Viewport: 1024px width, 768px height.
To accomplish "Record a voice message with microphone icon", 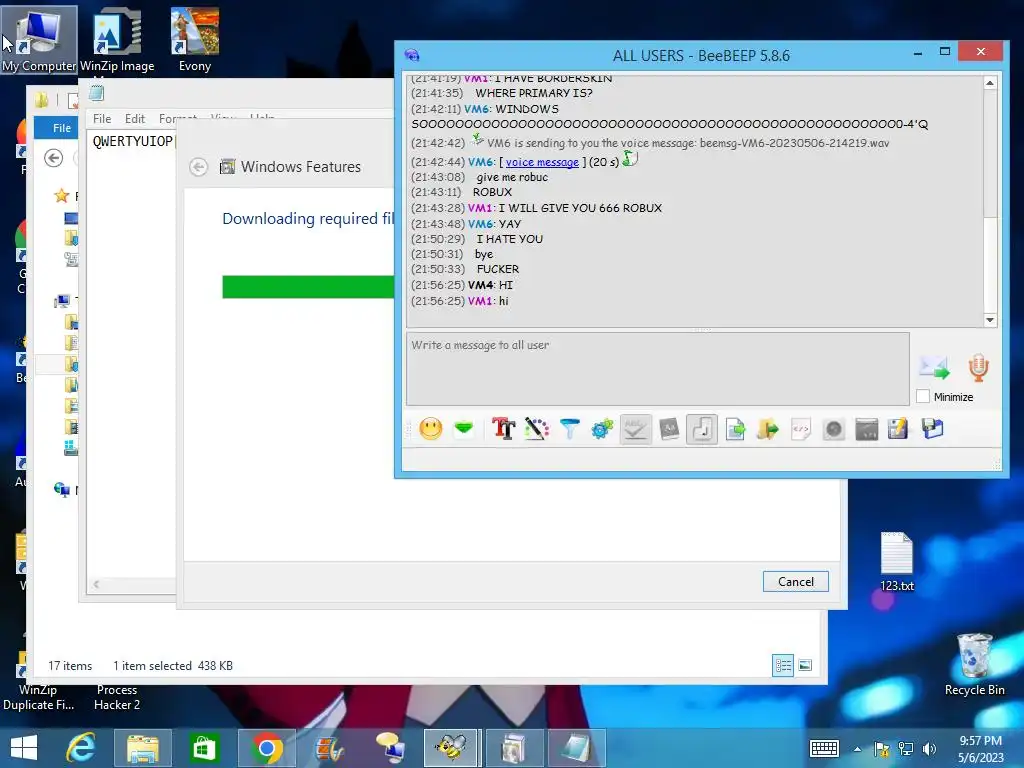I will [978, 368].
